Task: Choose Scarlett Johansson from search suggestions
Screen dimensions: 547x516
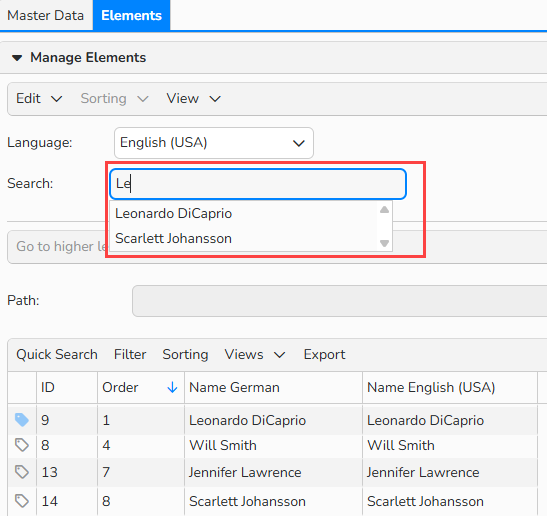Action: (x=173, y=239)
